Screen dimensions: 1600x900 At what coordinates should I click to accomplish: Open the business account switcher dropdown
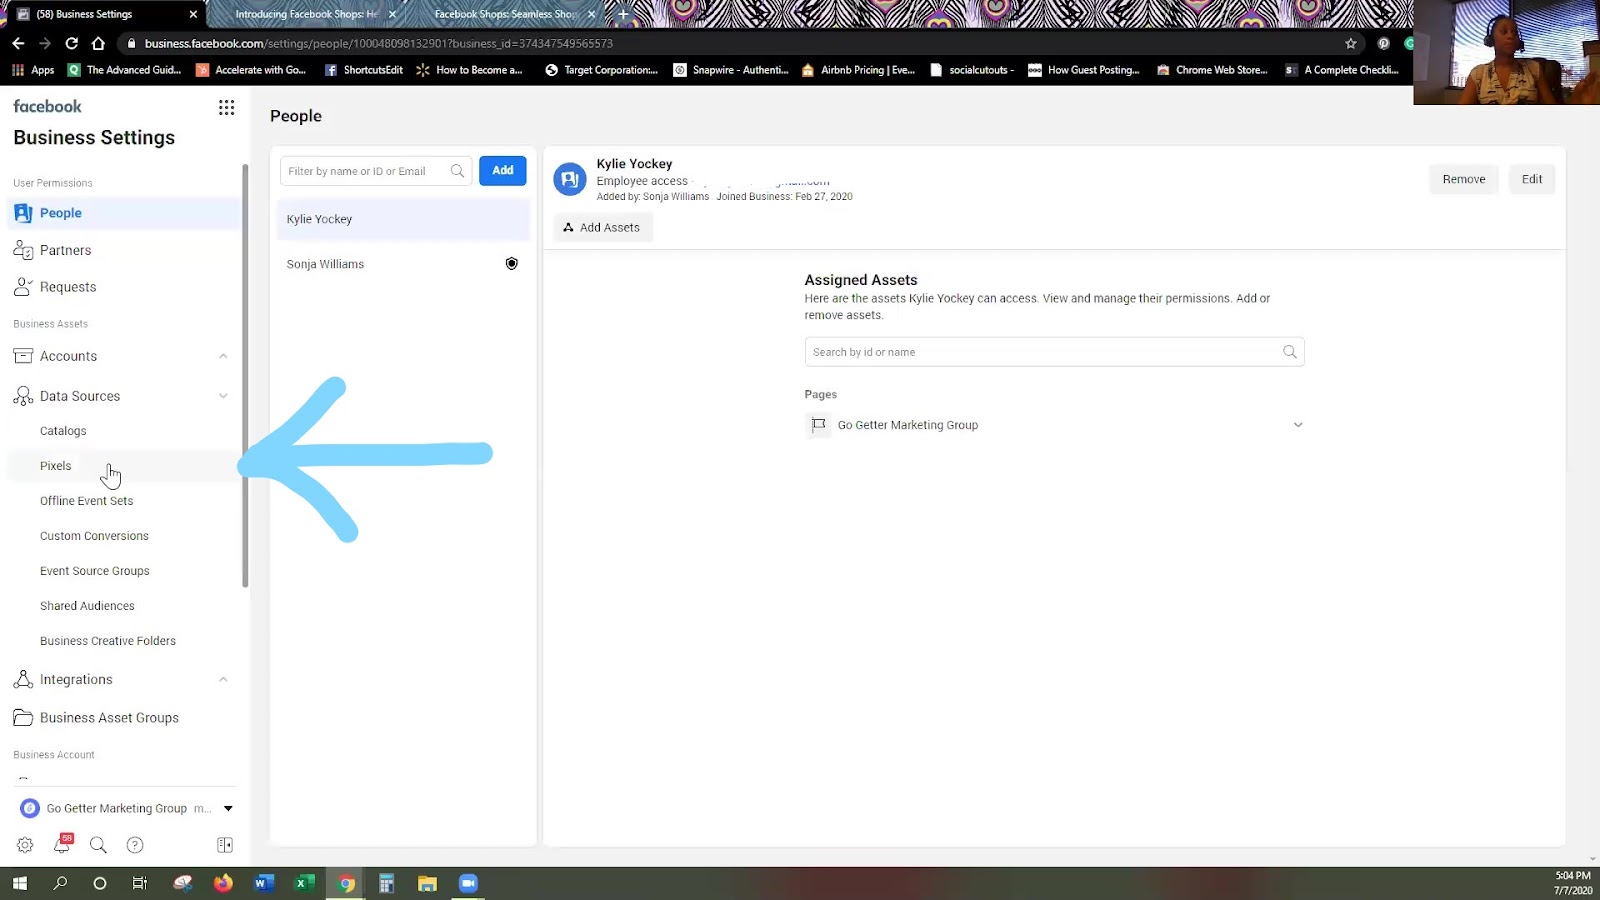coord(228,808)
